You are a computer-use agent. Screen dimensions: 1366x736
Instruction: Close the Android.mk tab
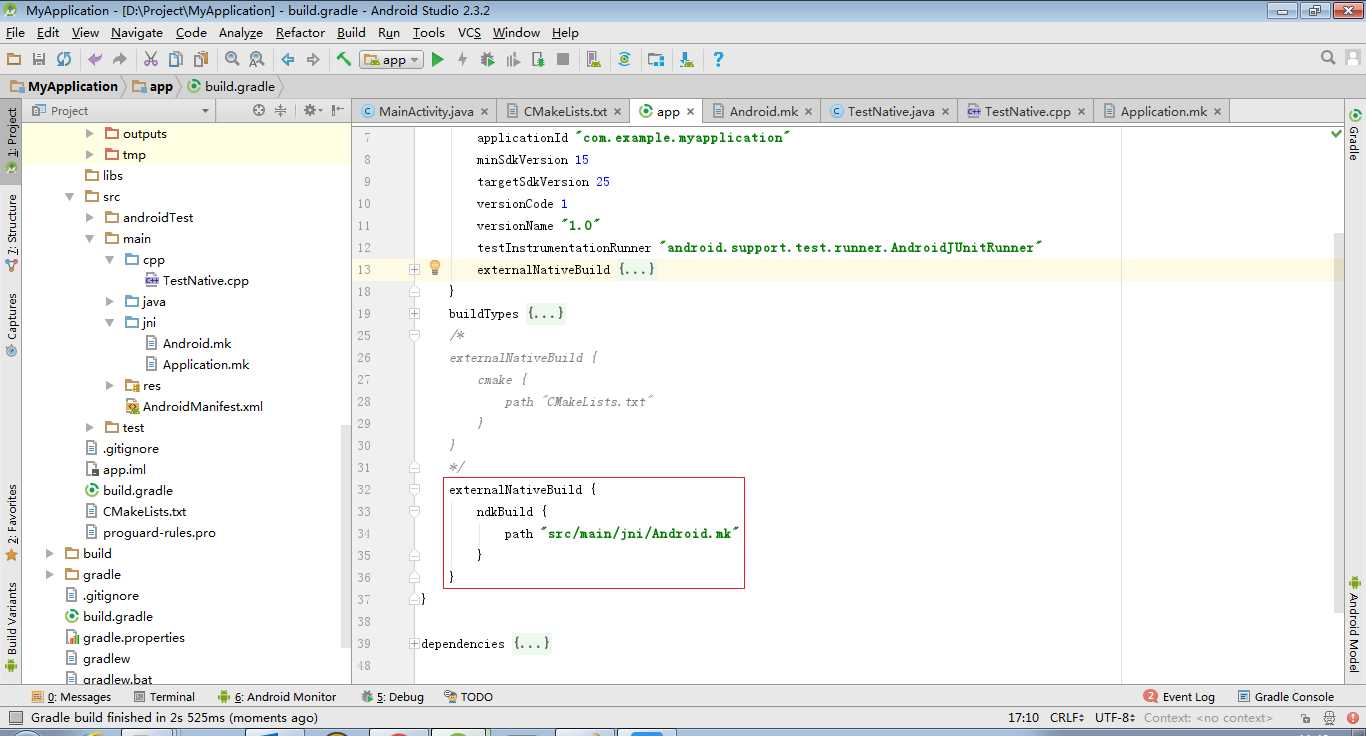click(808, 112)
